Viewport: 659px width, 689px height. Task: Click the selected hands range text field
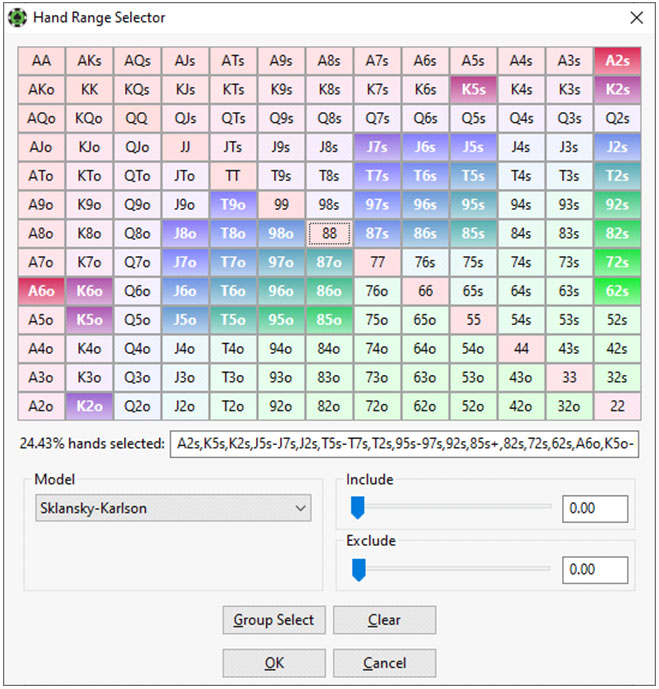coord(404,444)
